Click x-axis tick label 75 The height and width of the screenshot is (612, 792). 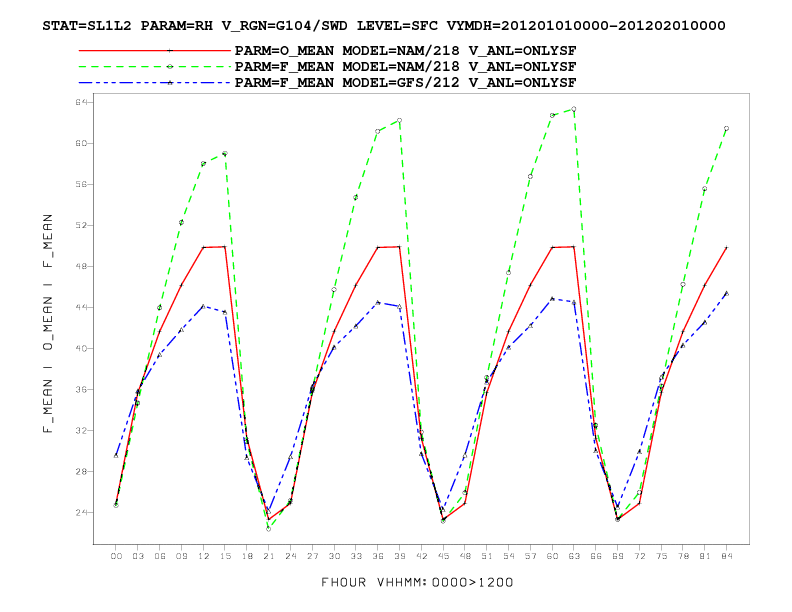(x=661, y=556)
